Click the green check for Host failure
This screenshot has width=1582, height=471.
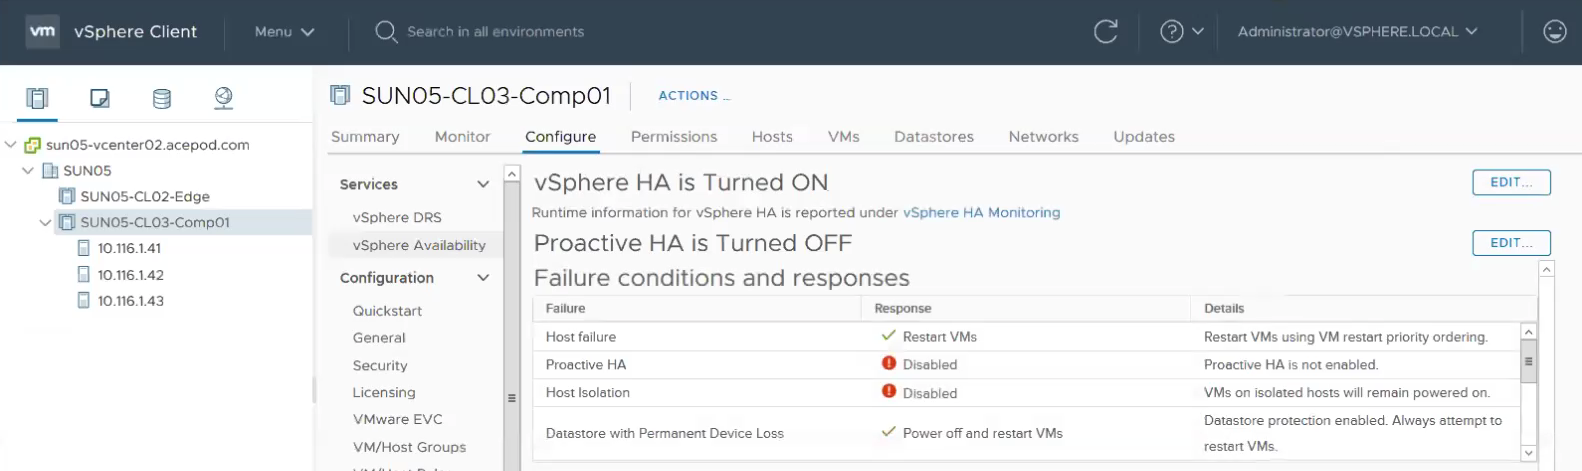(x=888, y=336)
